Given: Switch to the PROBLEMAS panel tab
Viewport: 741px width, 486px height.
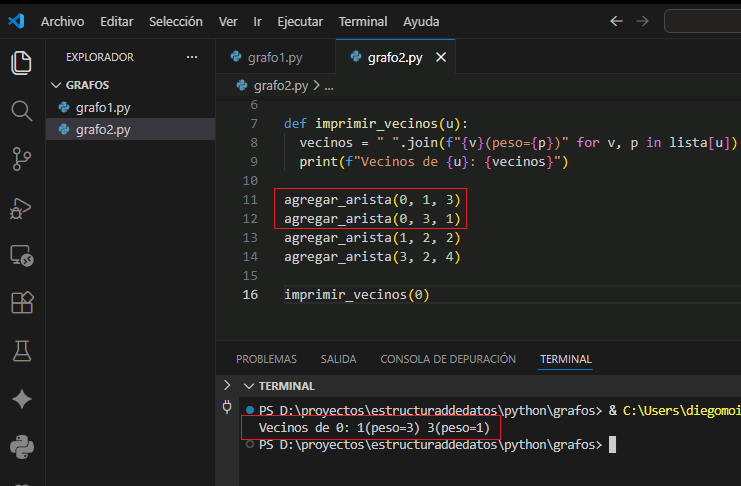Looking at the screenshot, I should [266, 359].
